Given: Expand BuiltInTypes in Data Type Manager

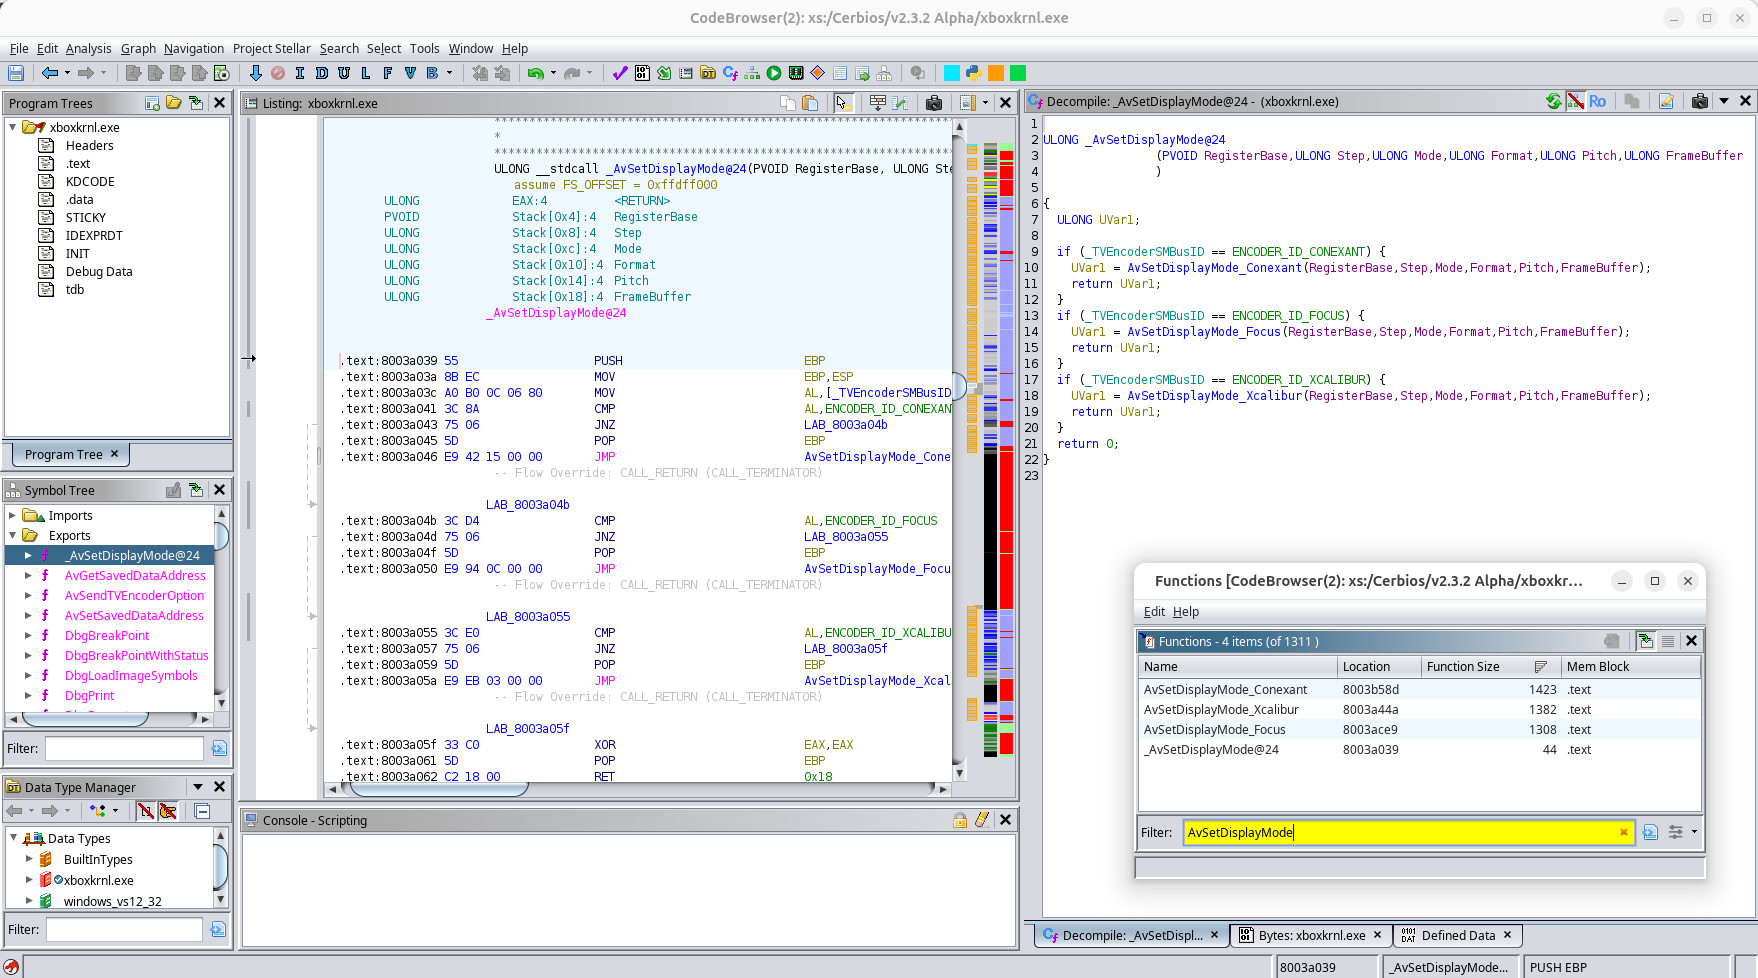Looking at the screenshot, I should click(29, 859).
